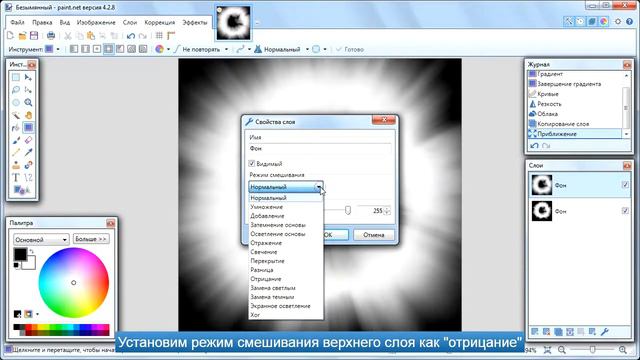Screen dimensions: 640x360
Task: Open the Эффекты menu
Action: [195, 22]
